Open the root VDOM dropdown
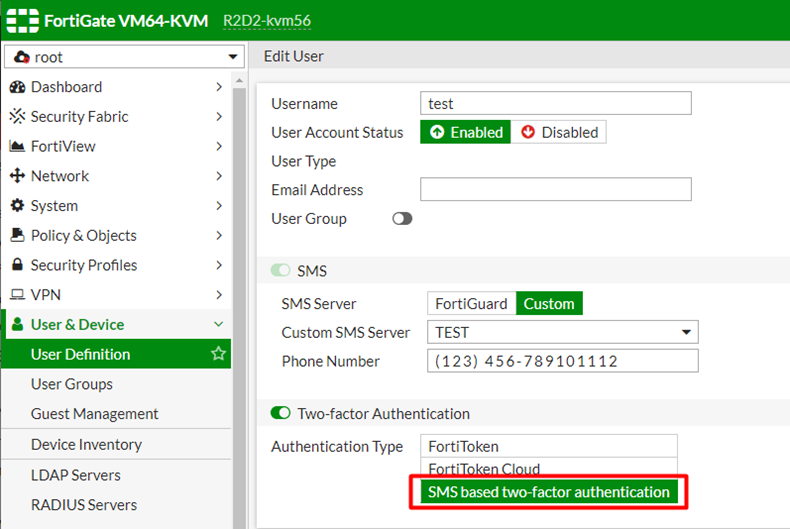The width and height of the screenshot is (790, 529). (124, 57)
